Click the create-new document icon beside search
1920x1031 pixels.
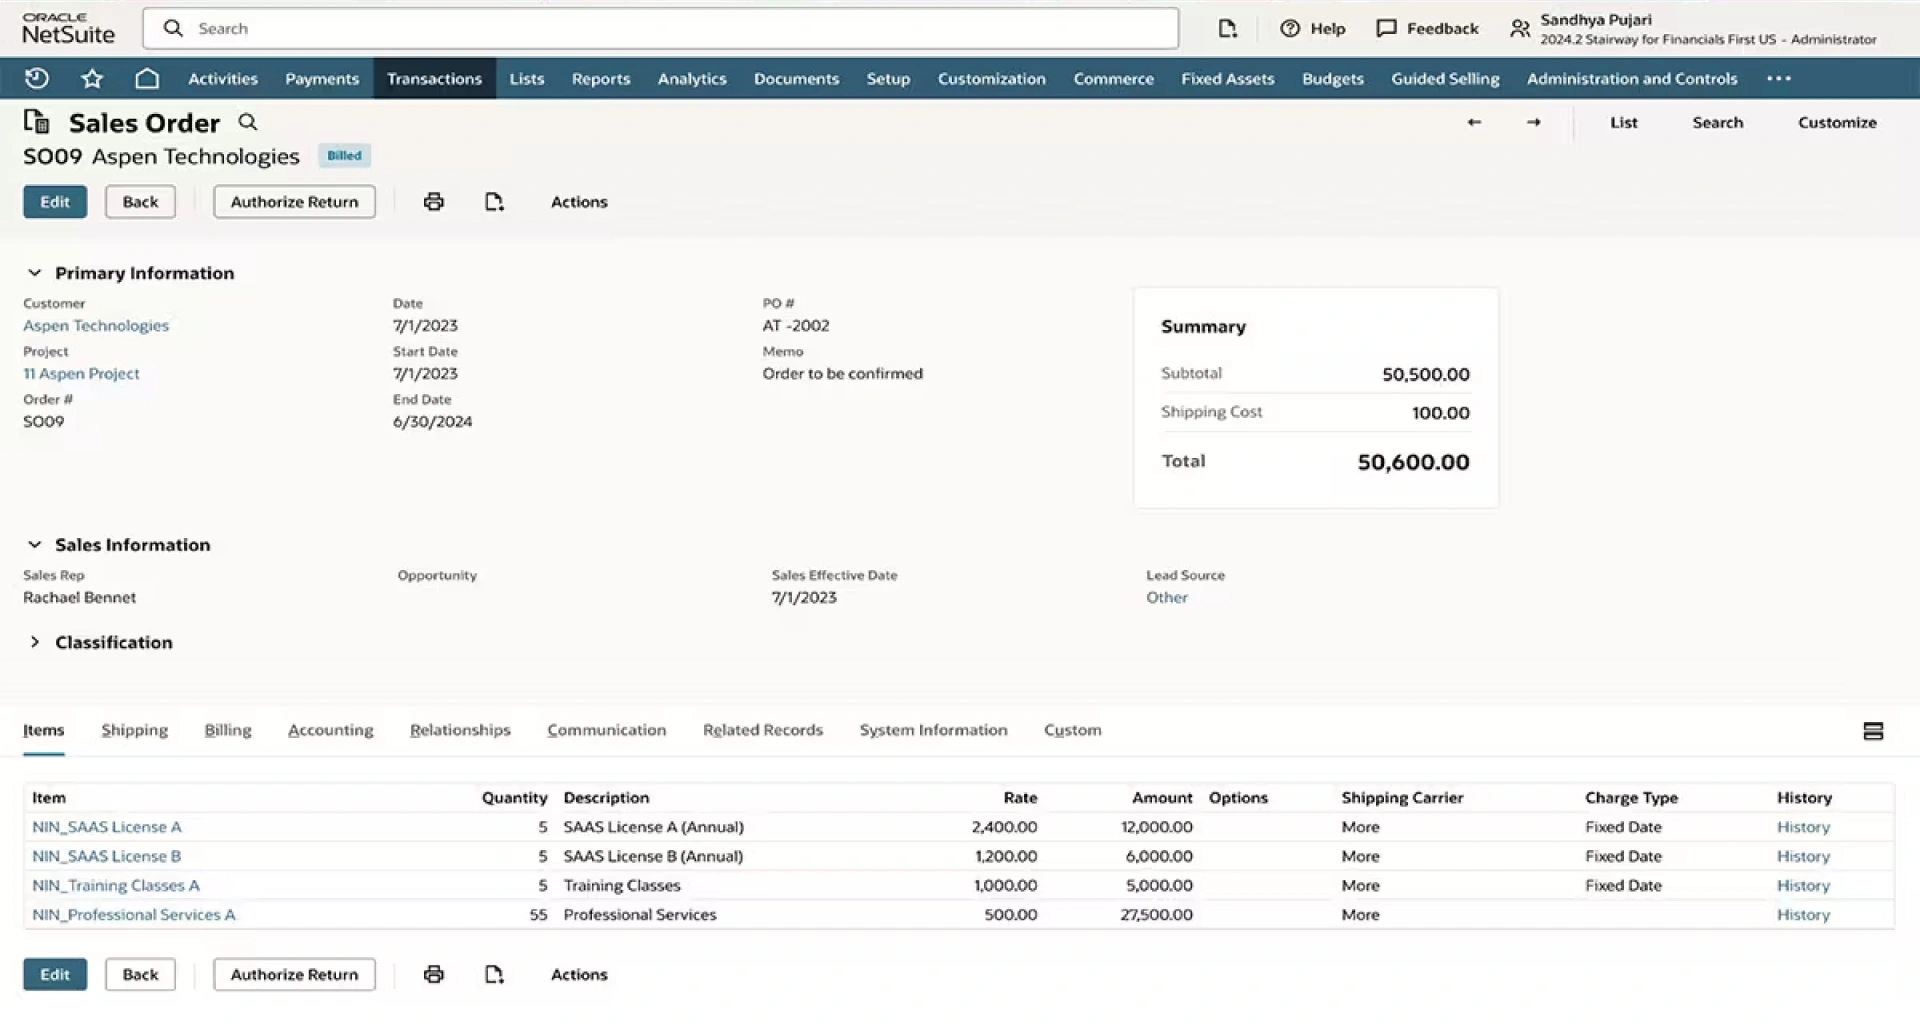pos(1228,28)
